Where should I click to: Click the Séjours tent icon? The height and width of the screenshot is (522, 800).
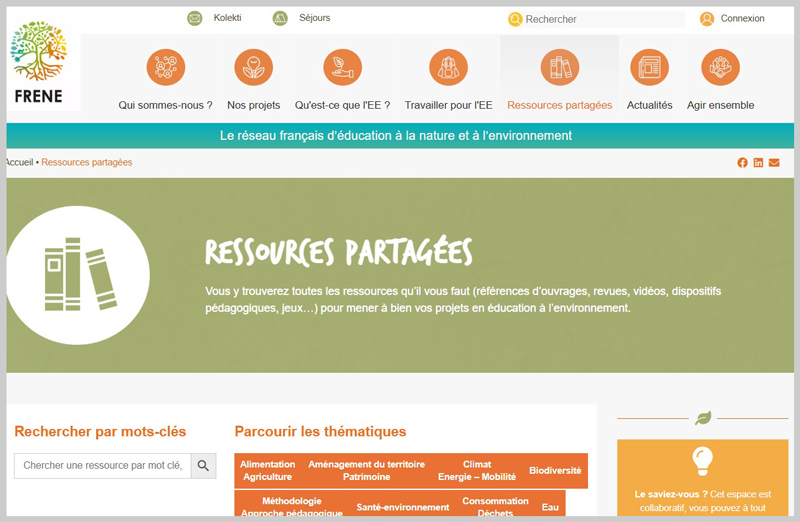tap(280, 18)
